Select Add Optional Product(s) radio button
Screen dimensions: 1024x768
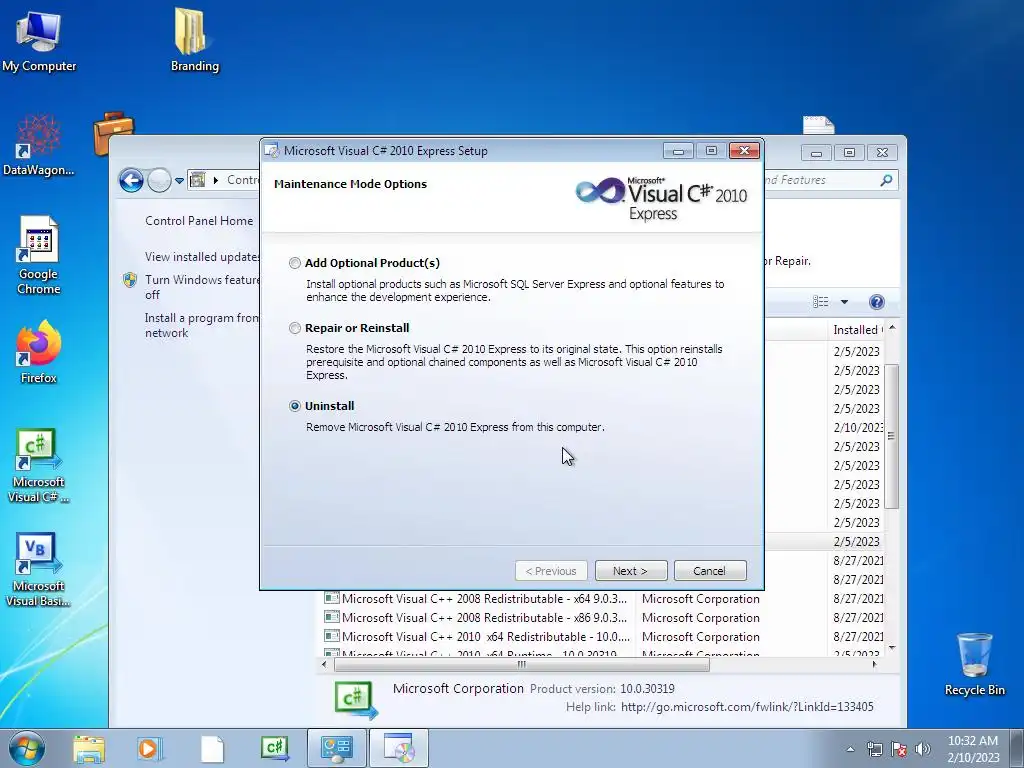click(x=295, y=263)
